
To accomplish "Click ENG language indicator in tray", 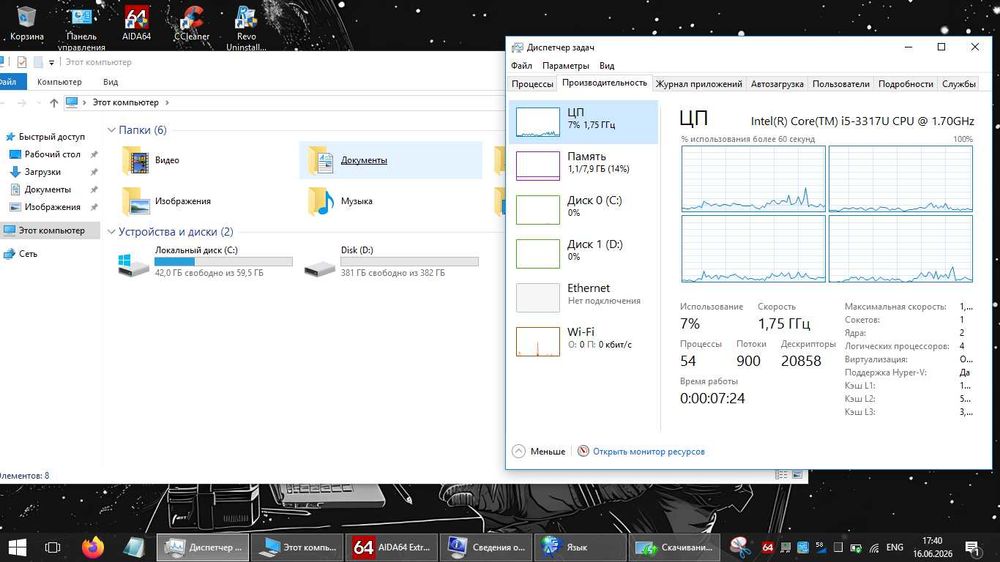I will point(895,547).
